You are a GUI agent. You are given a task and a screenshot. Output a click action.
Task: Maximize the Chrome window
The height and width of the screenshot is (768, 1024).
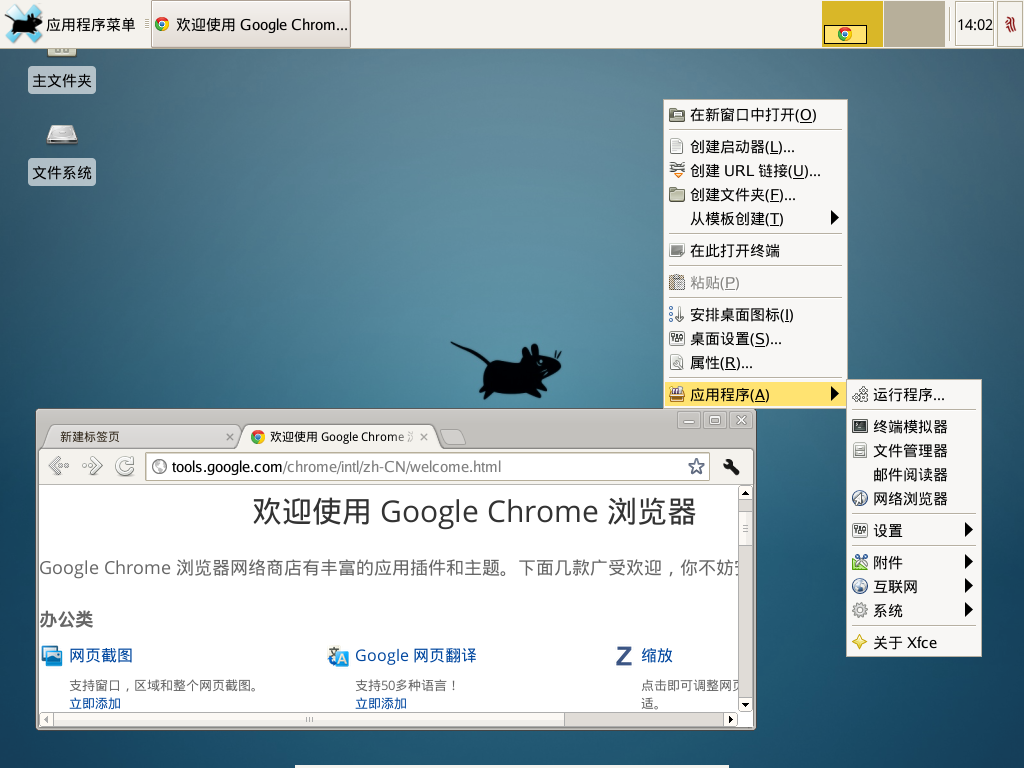coord(715,420)
